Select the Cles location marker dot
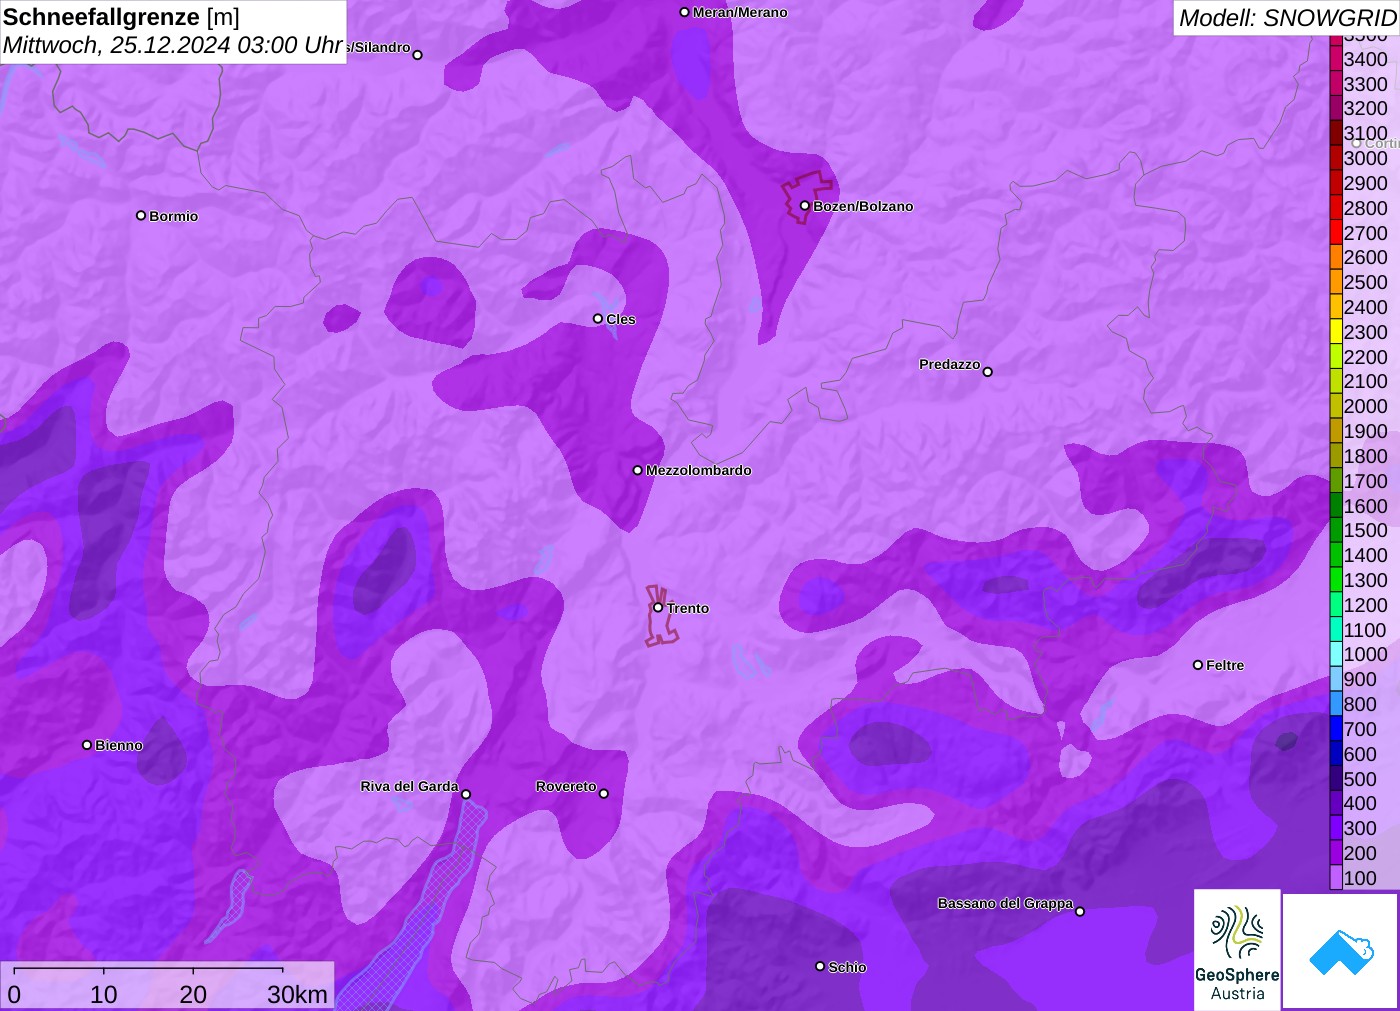 [x=598, y=319]
